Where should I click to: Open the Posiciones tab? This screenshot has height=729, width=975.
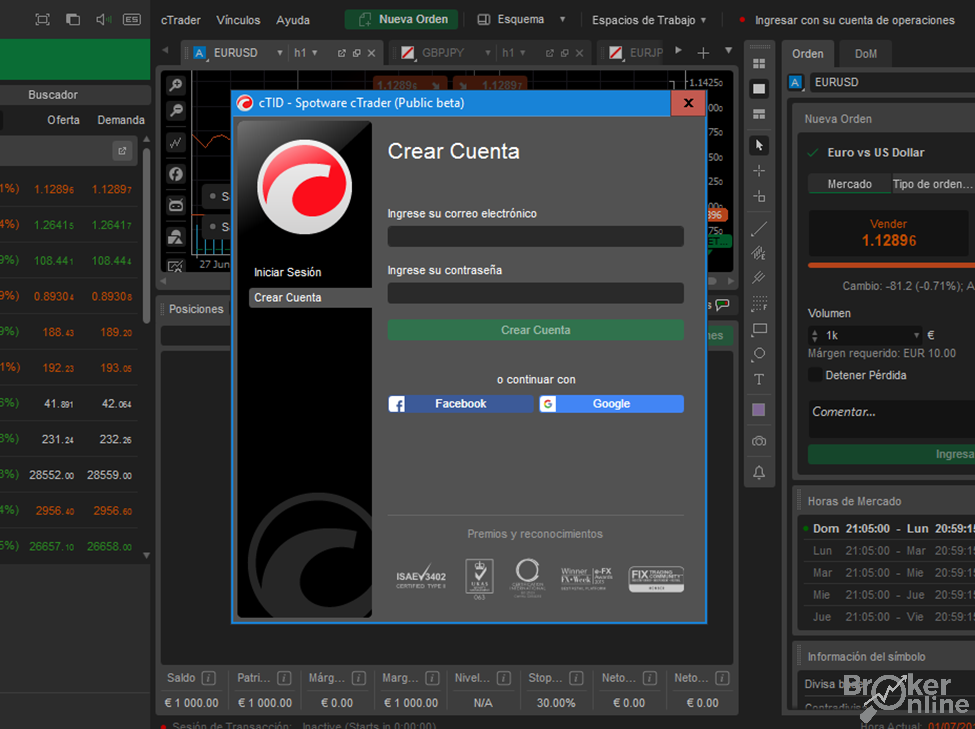coord(196,309)
